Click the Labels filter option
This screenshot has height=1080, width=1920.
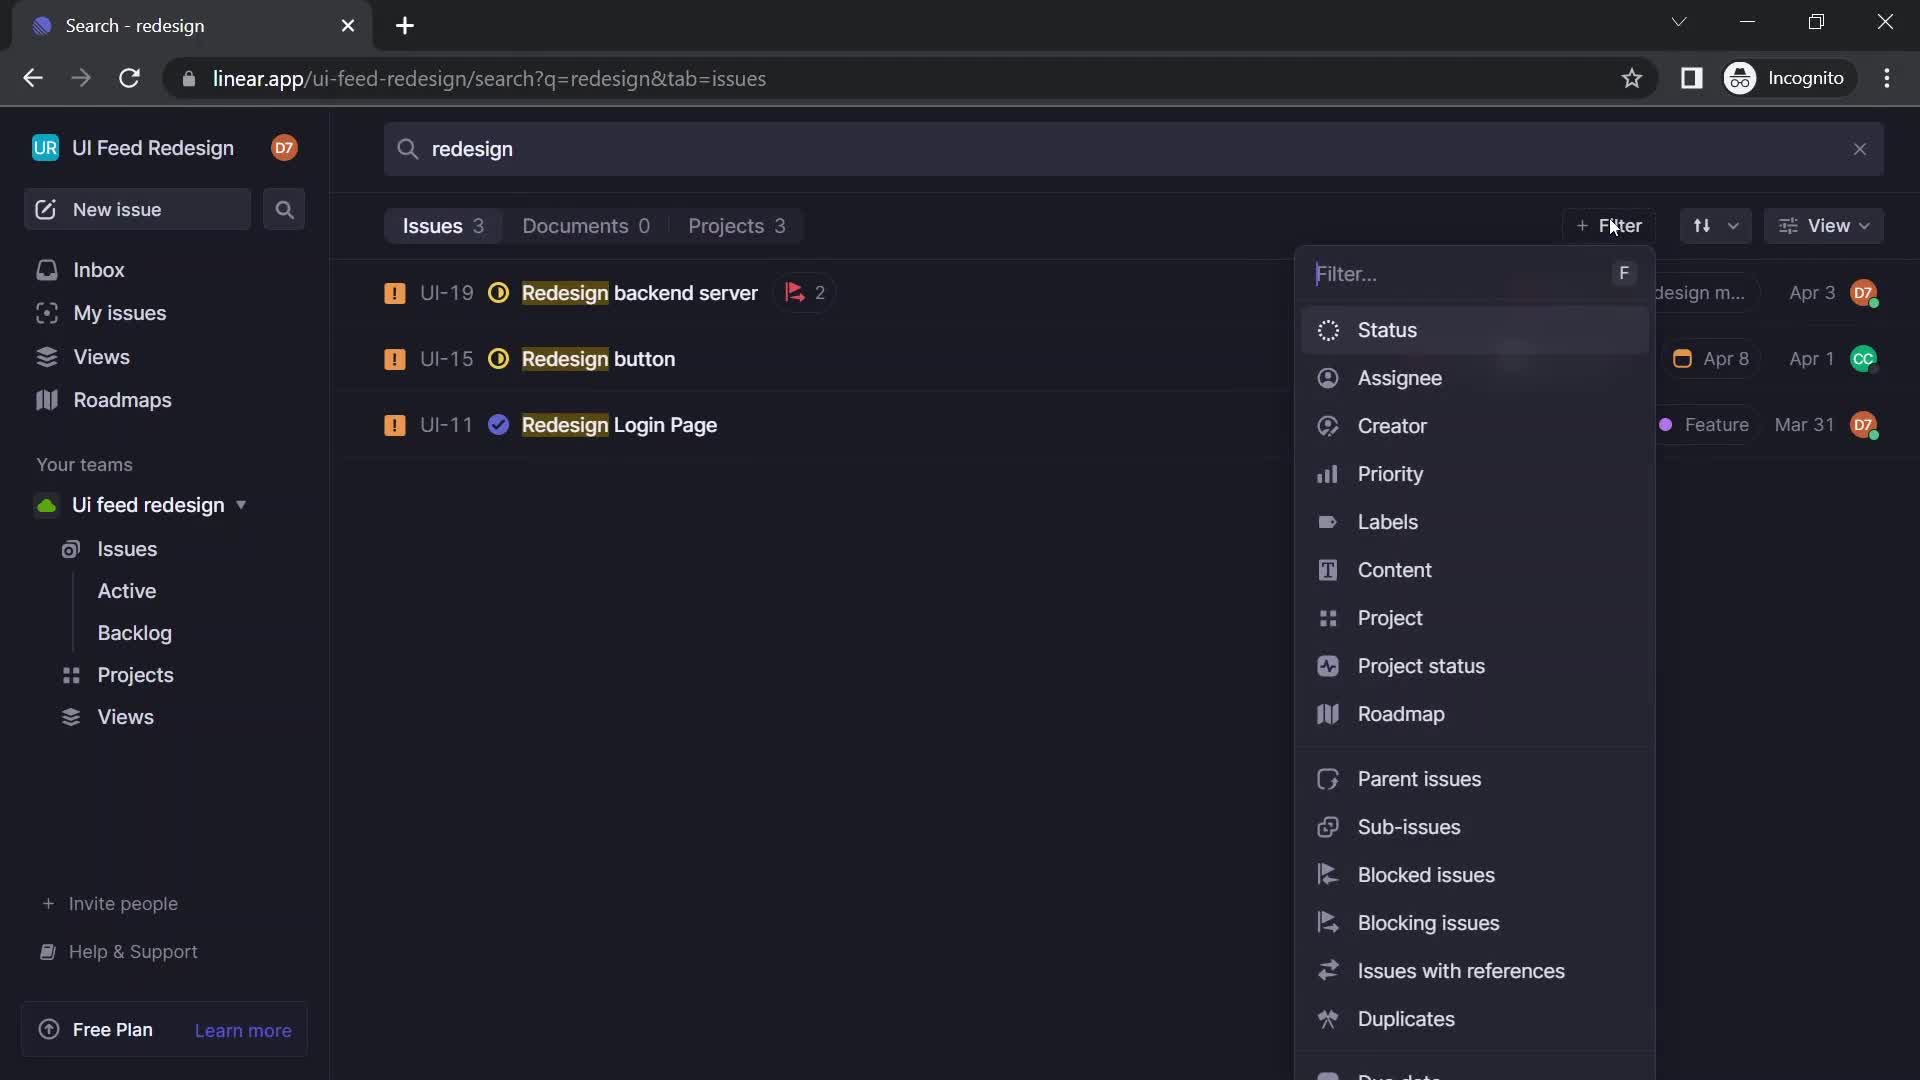point(1389,521)
